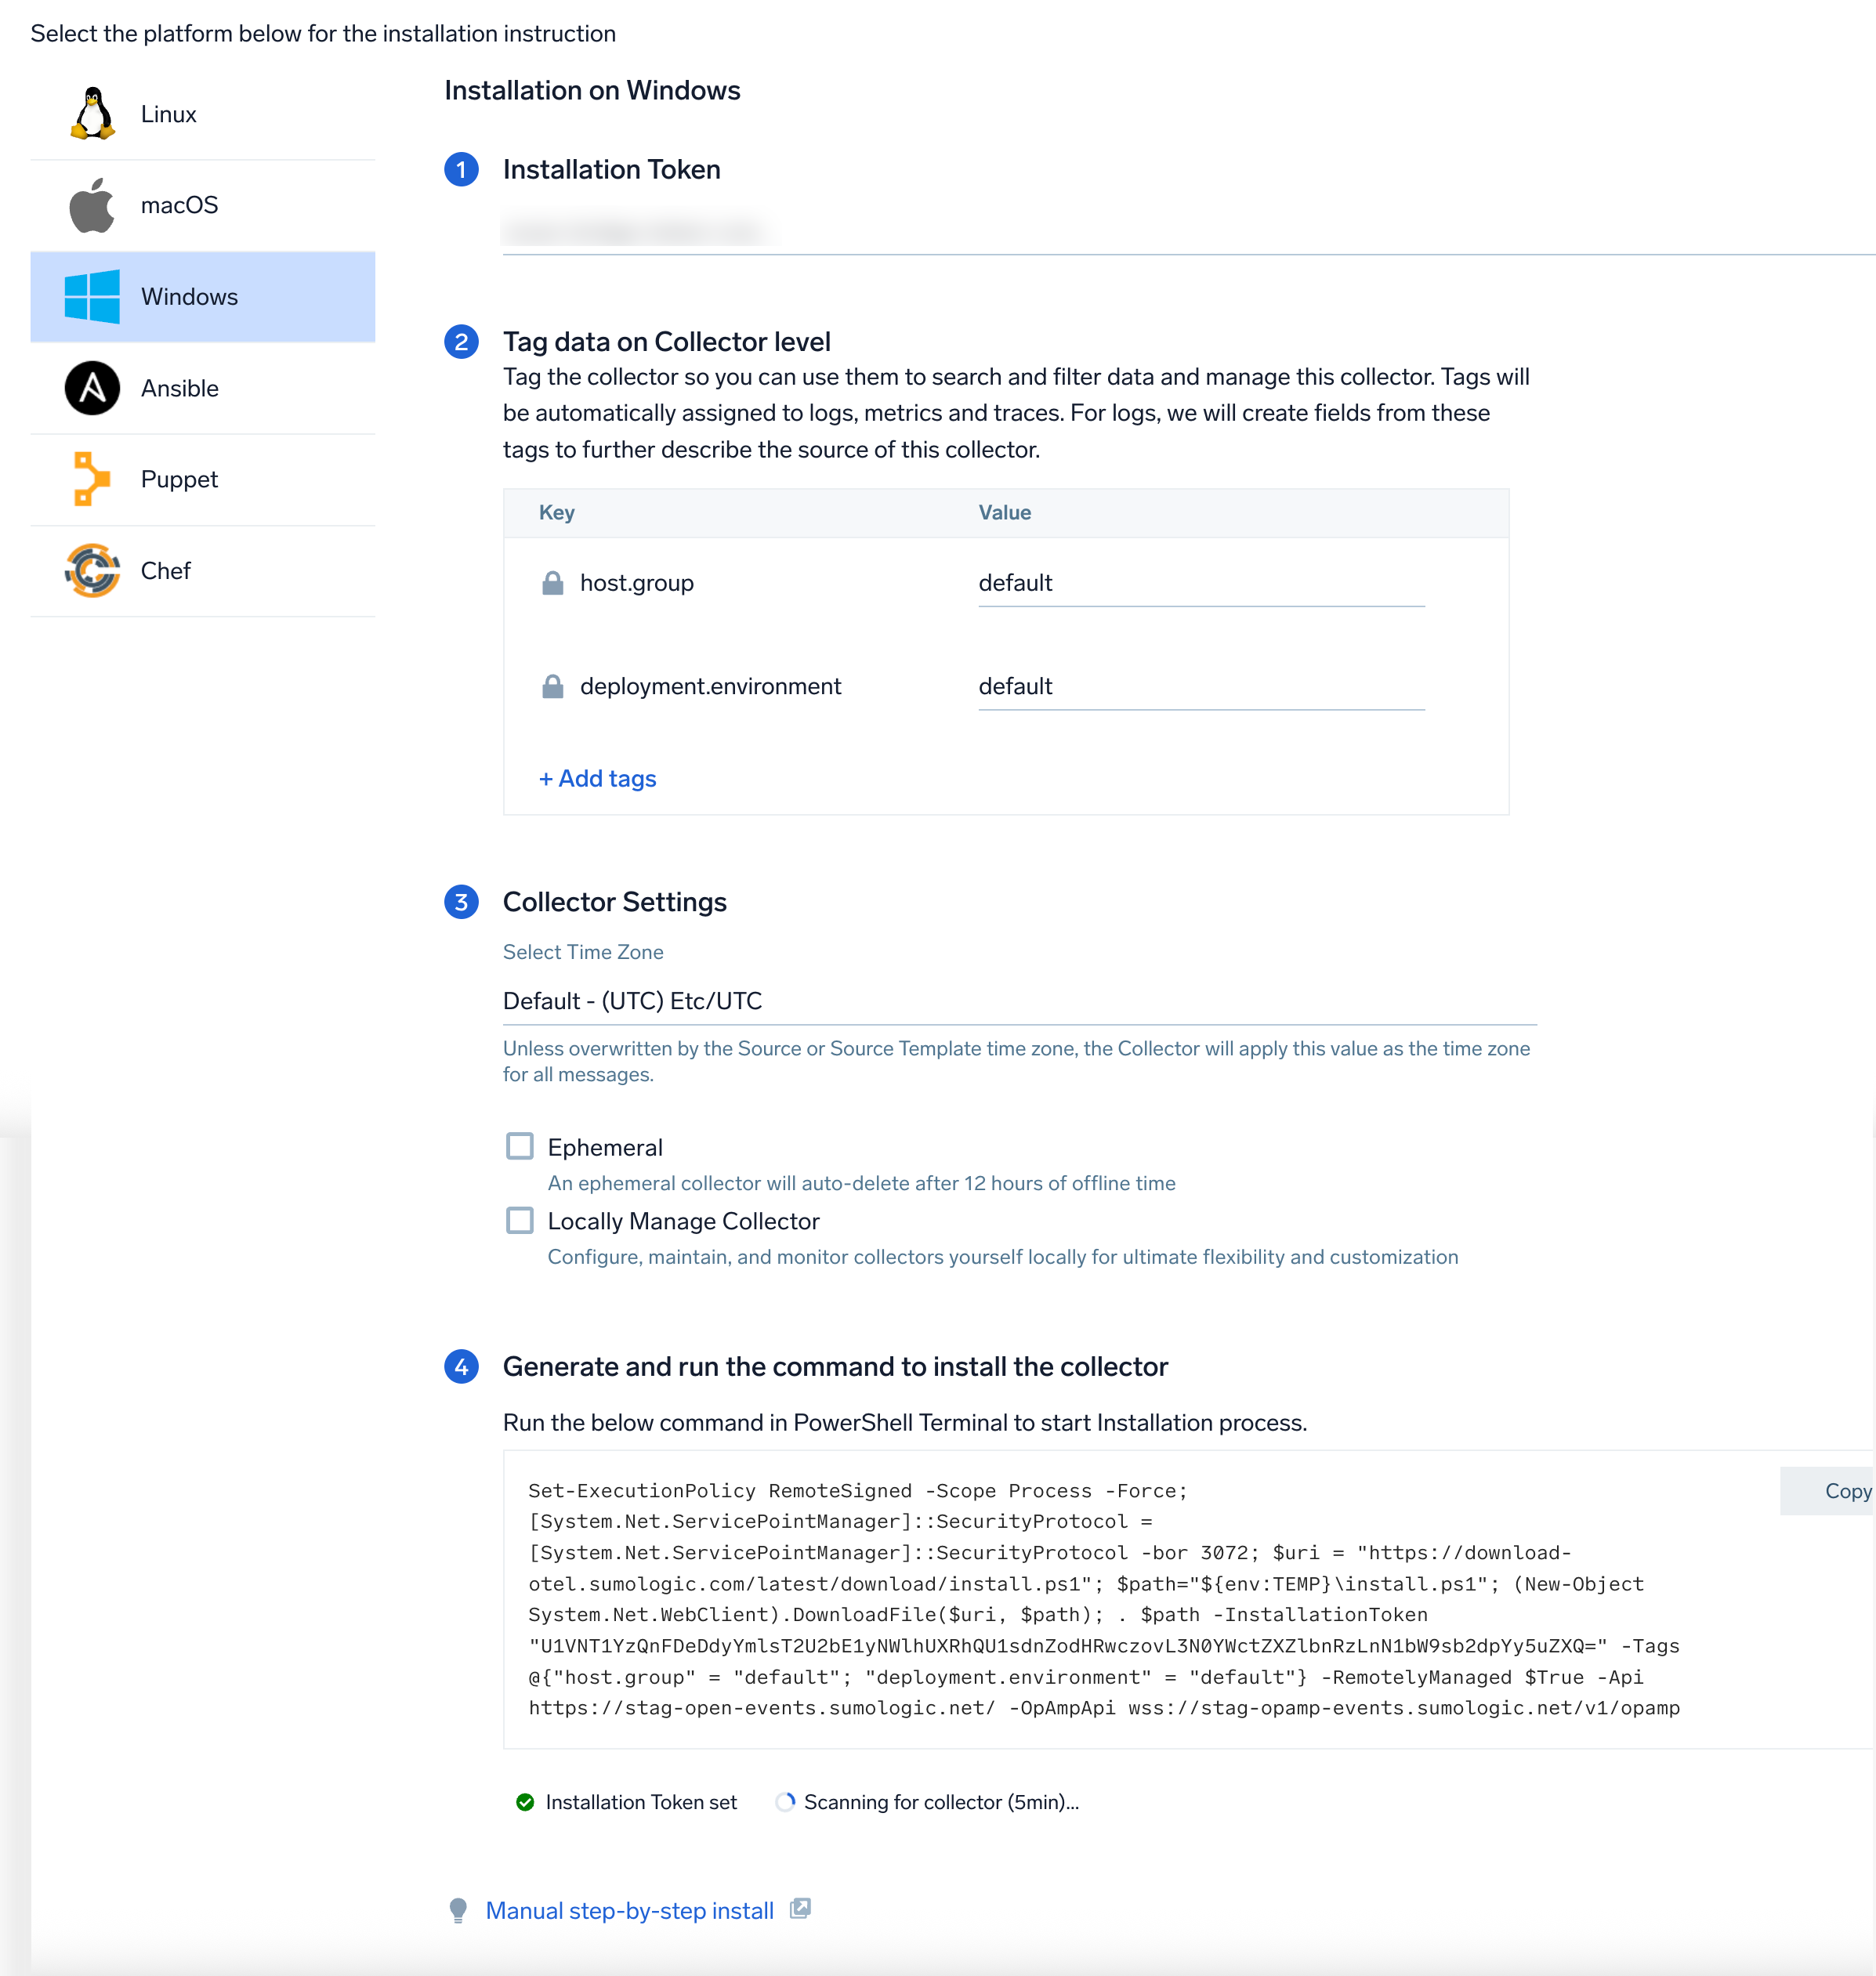Click the Windows logo icon

(x=92, y=297)
